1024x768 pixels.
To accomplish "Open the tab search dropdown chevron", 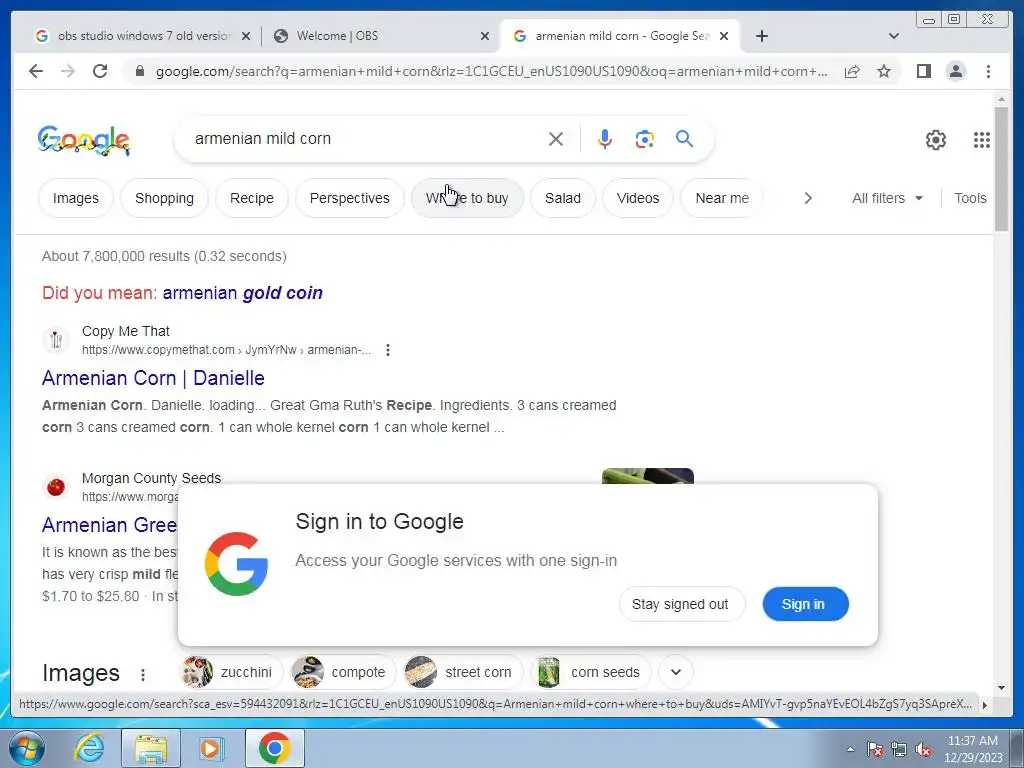I will [x=894, y=36].
